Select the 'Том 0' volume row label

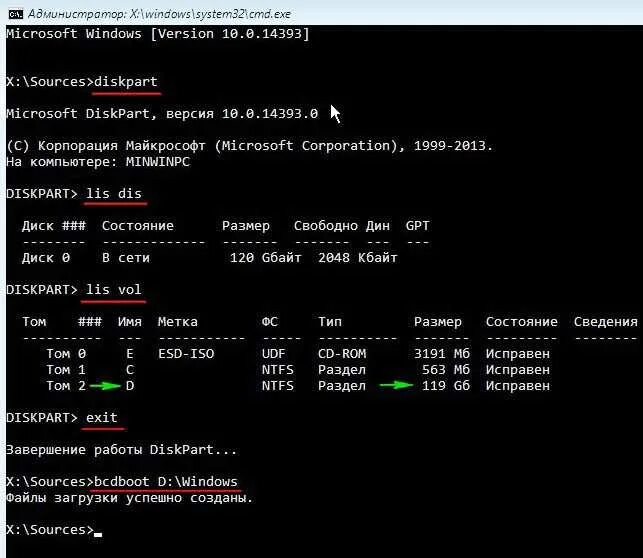pos(66,353)
